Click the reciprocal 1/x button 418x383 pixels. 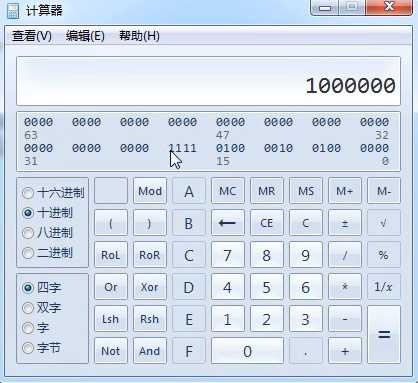pos(384,287)
